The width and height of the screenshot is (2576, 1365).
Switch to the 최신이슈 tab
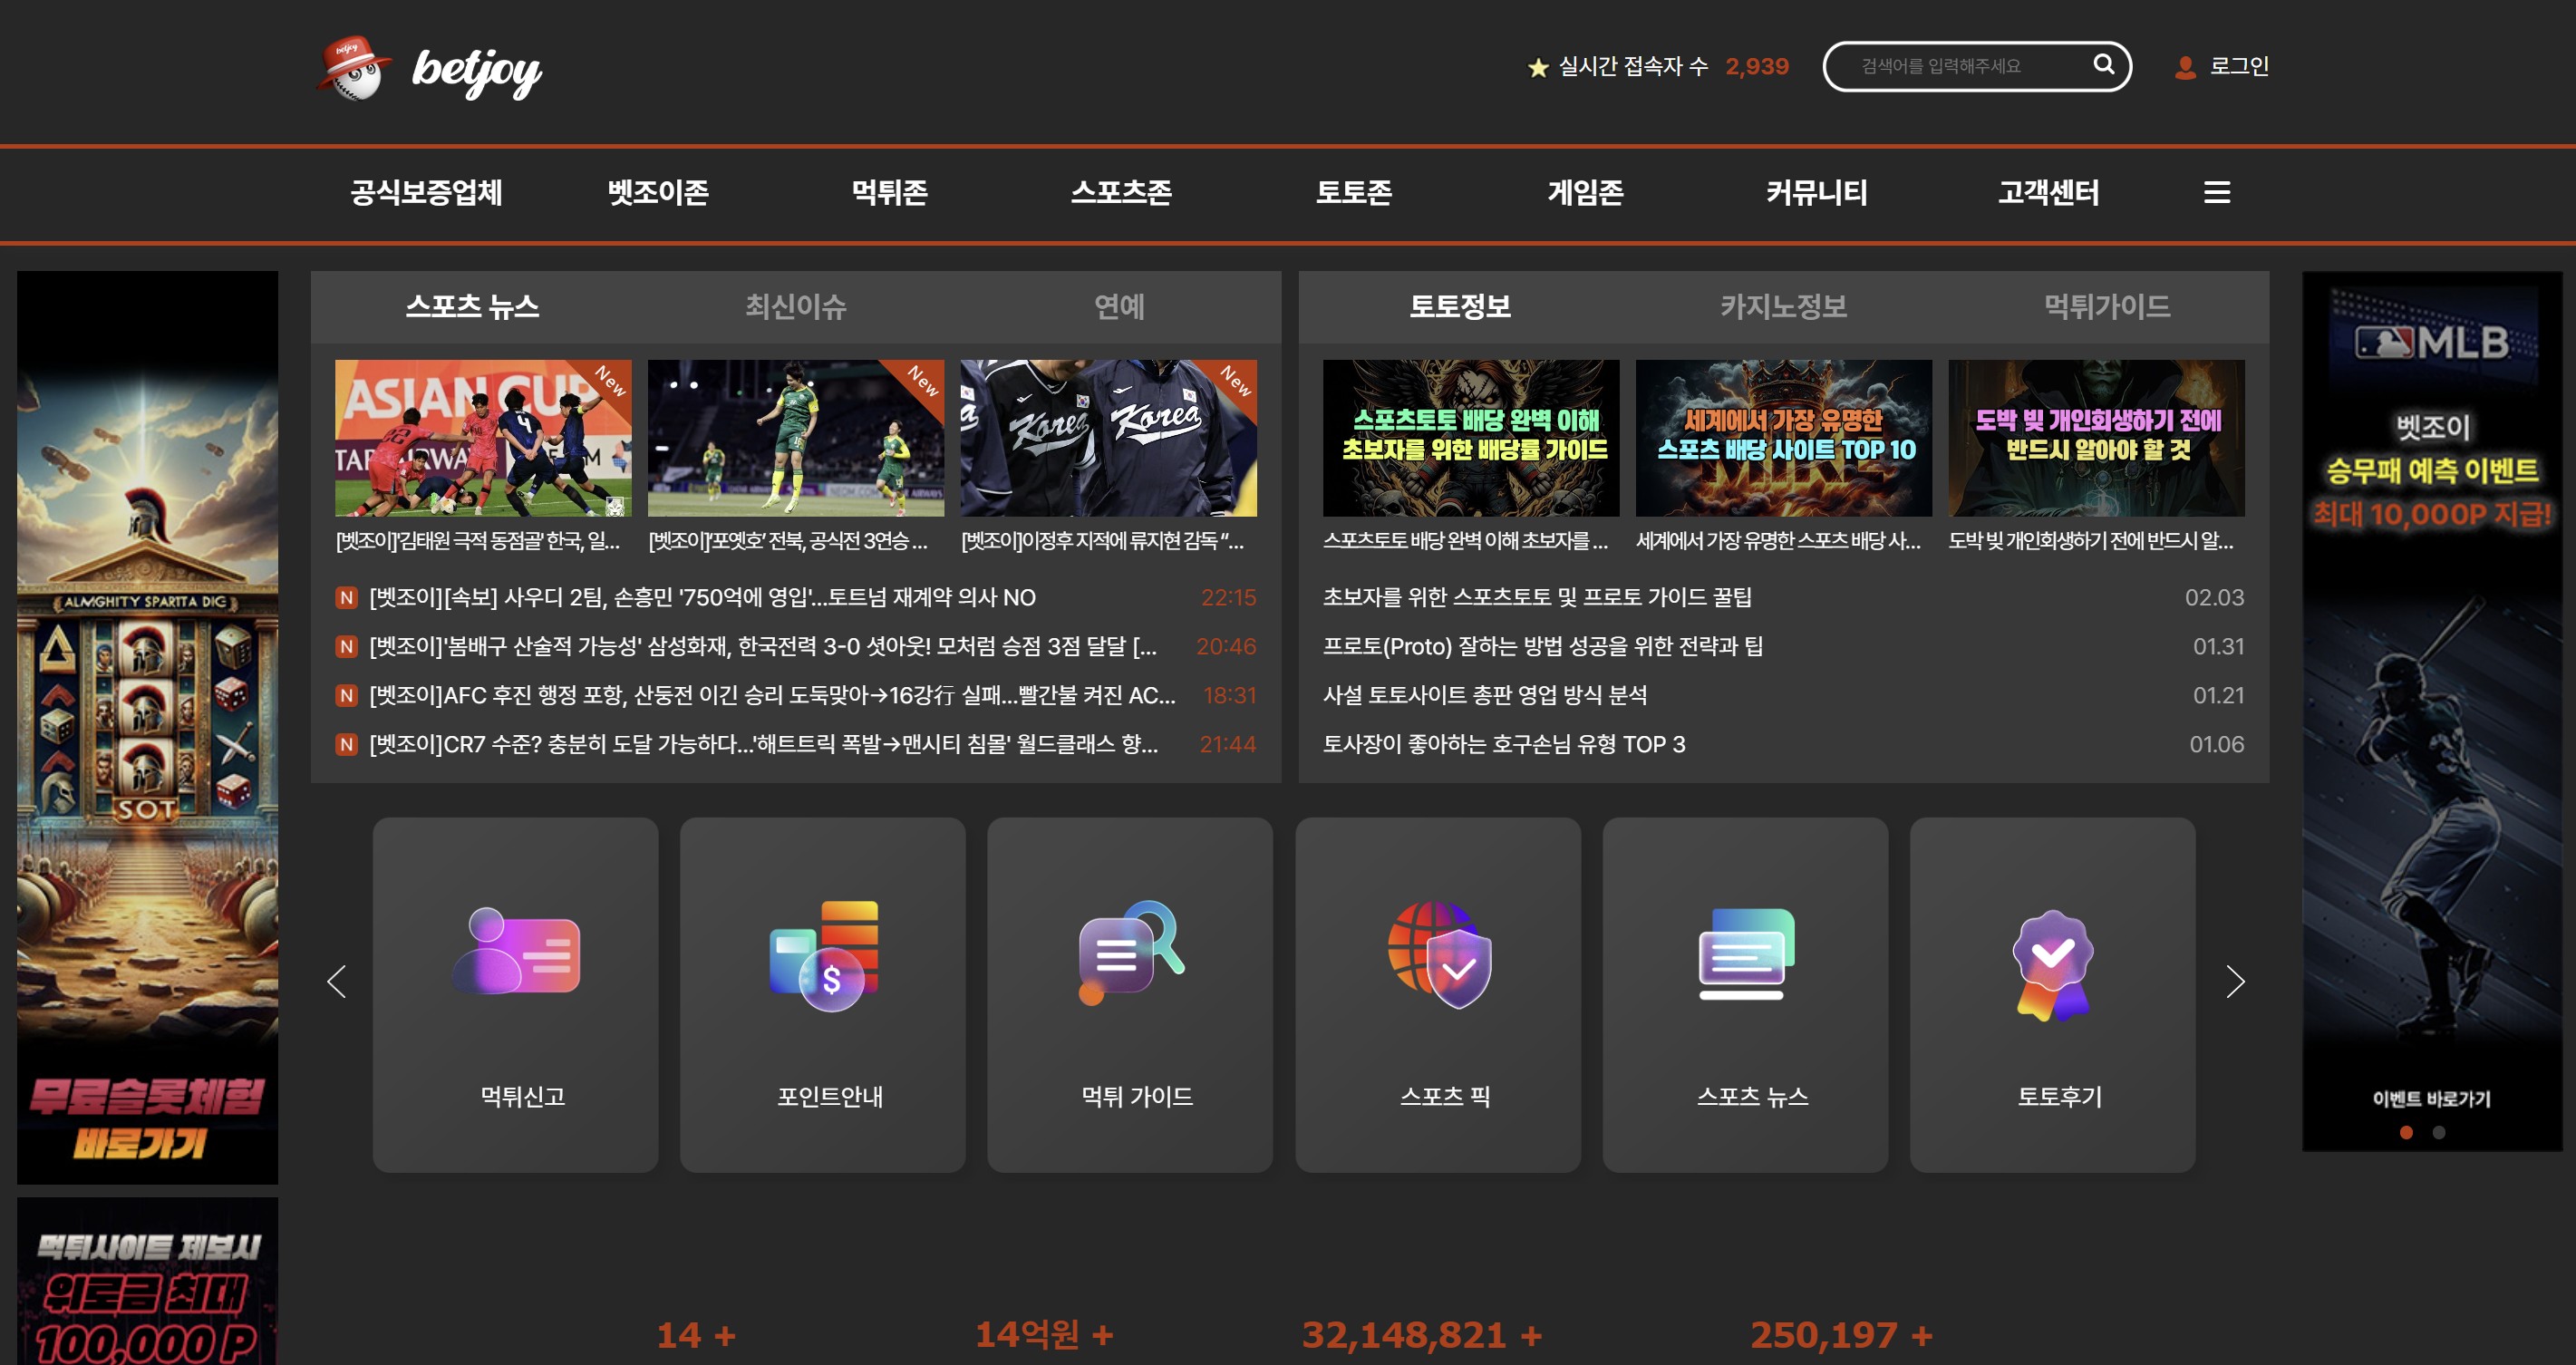pos(795,306)
